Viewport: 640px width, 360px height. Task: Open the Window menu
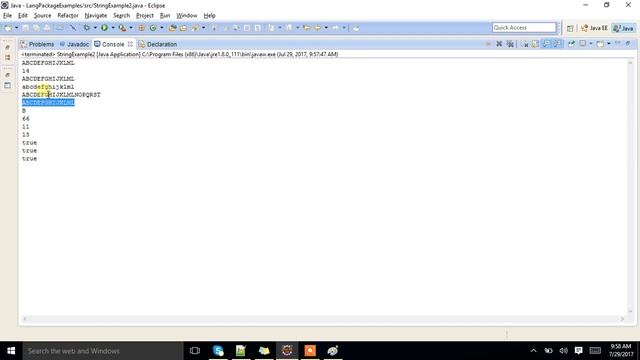point(187,16)
